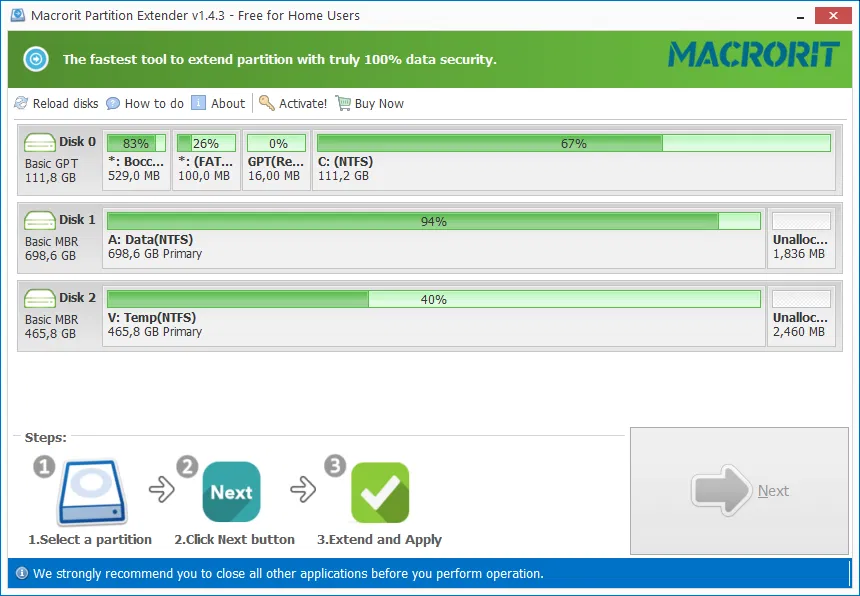Click the banner slogan text
860x596 pixels.
point(280,59)
